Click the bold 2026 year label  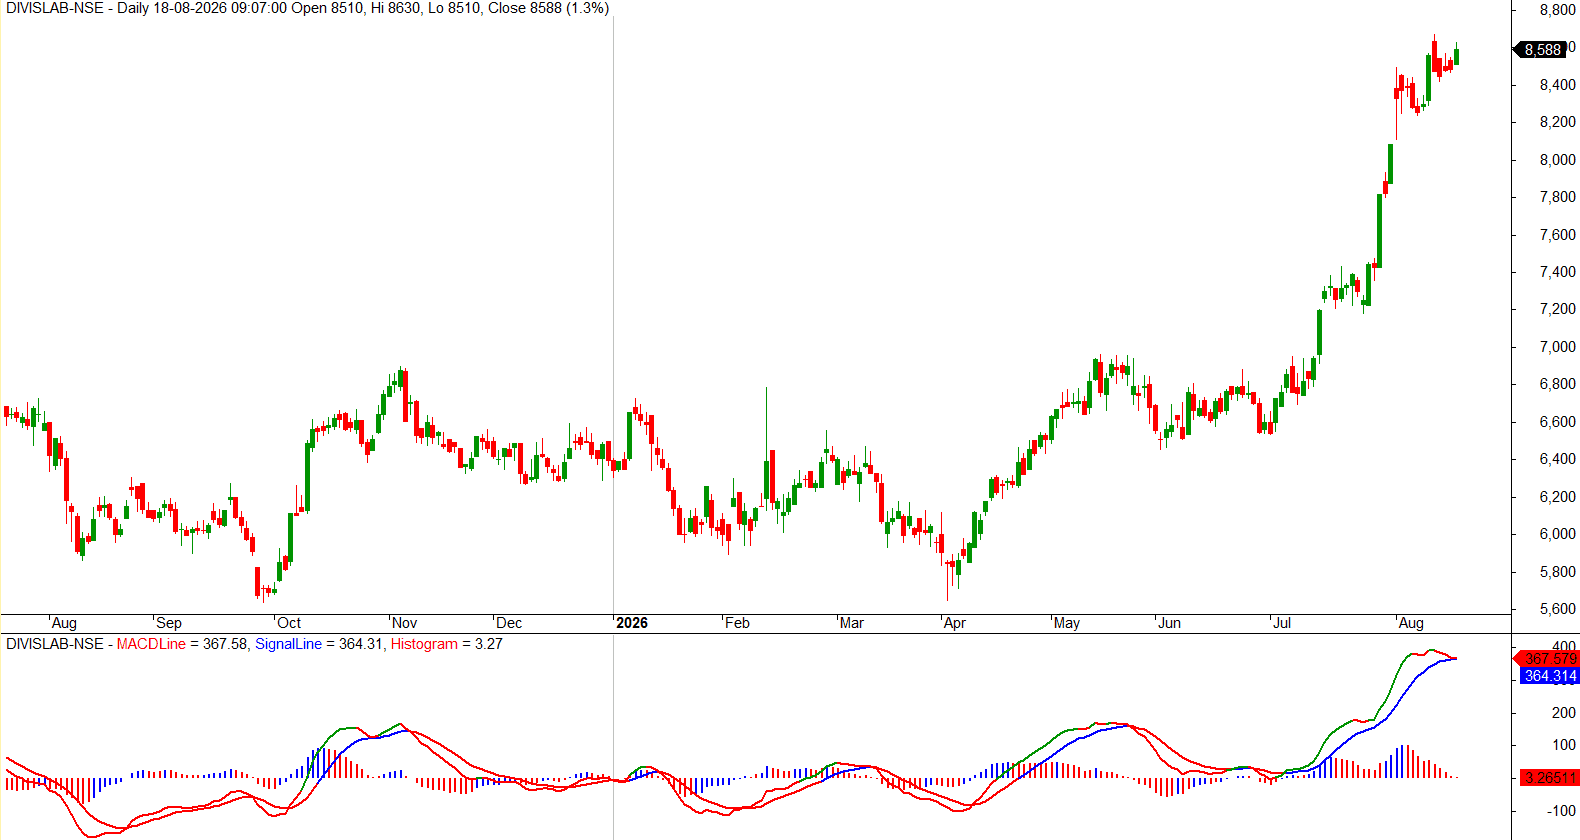[632, 623]
